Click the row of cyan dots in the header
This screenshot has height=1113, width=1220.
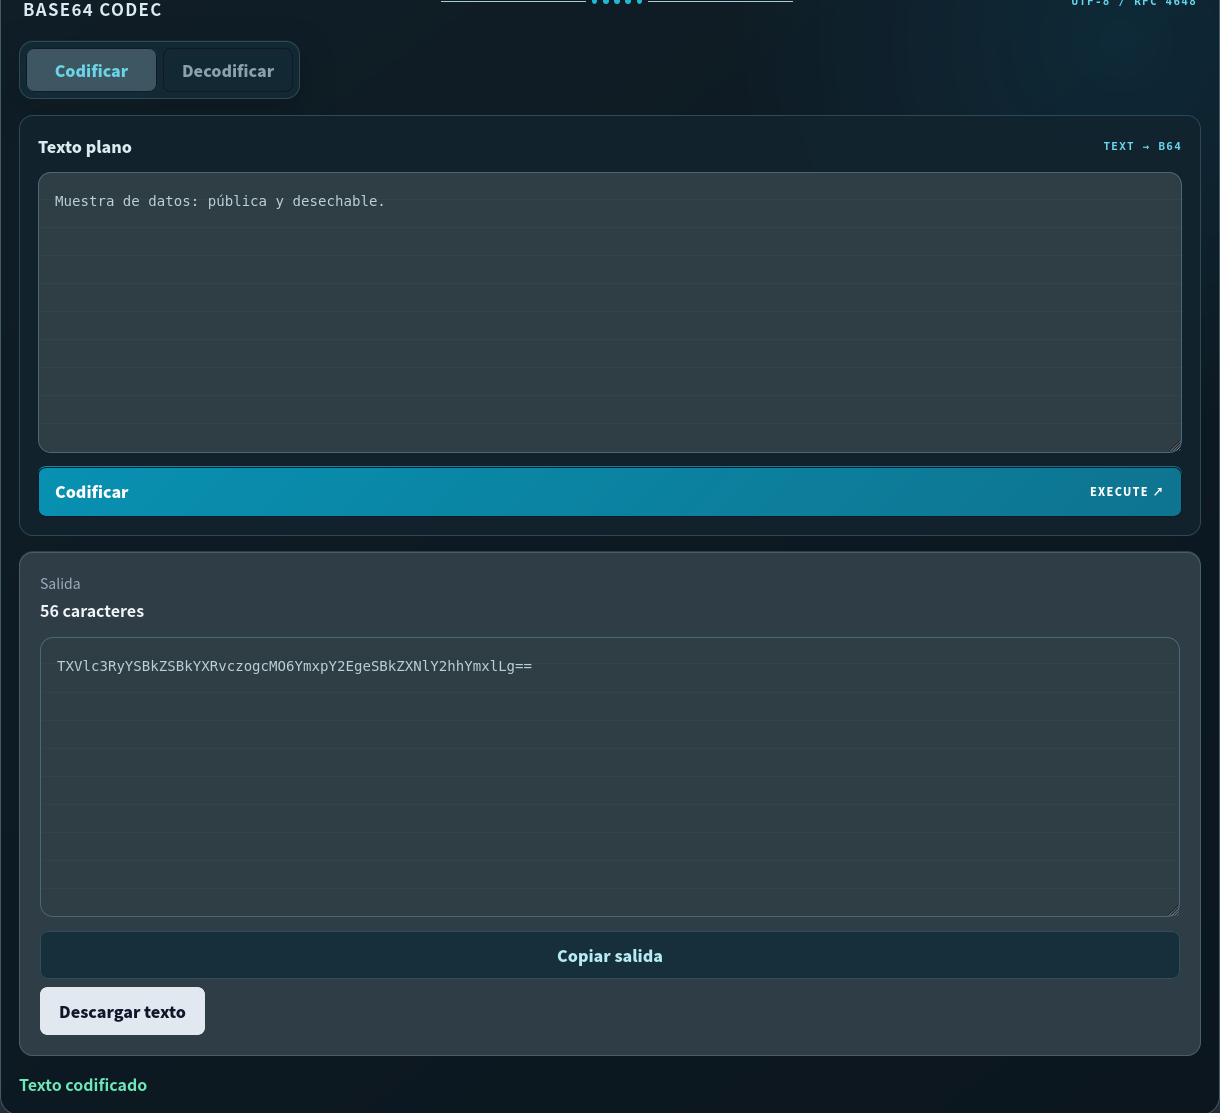[617, 2]
